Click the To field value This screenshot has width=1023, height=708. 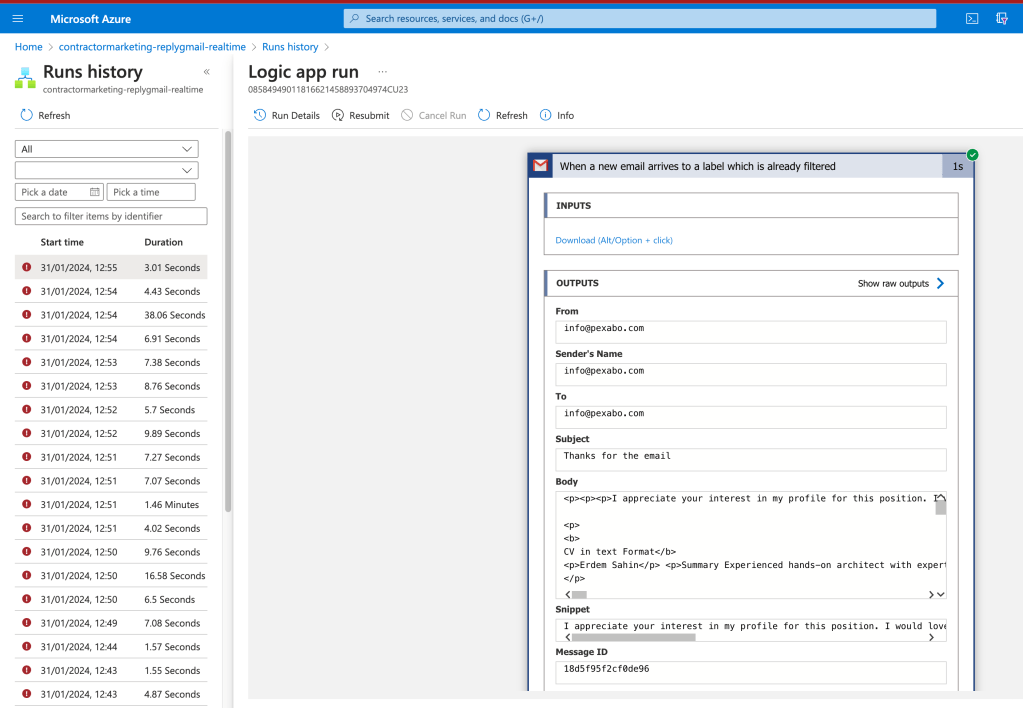tap(751, 417)
